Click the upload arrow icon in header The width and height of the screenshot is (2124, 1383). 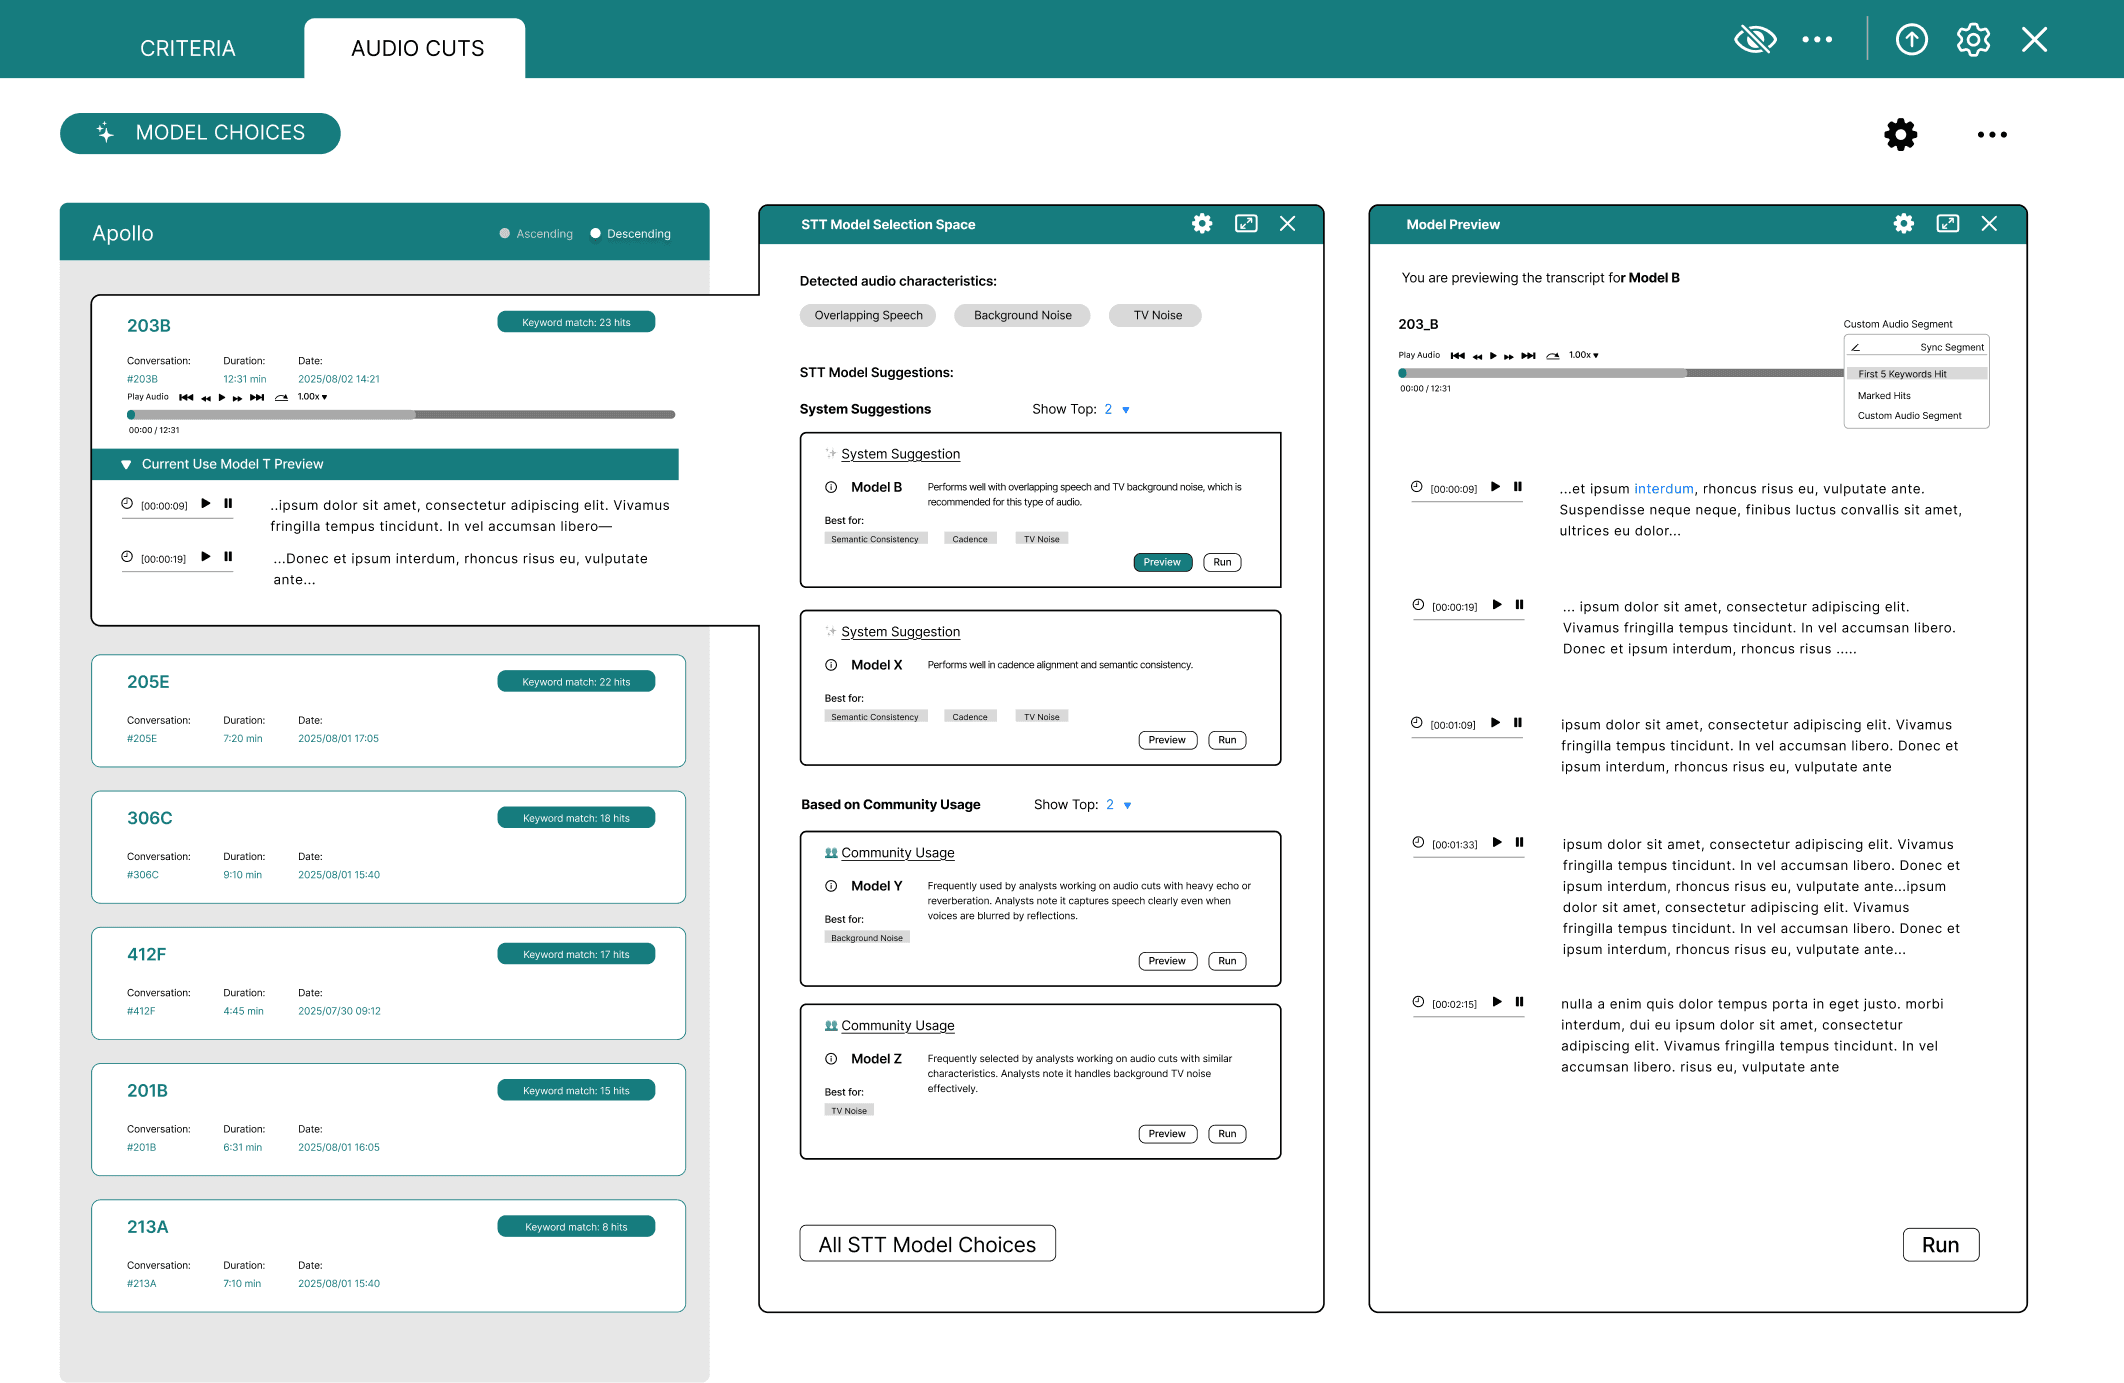click(x=1911, y=40)
